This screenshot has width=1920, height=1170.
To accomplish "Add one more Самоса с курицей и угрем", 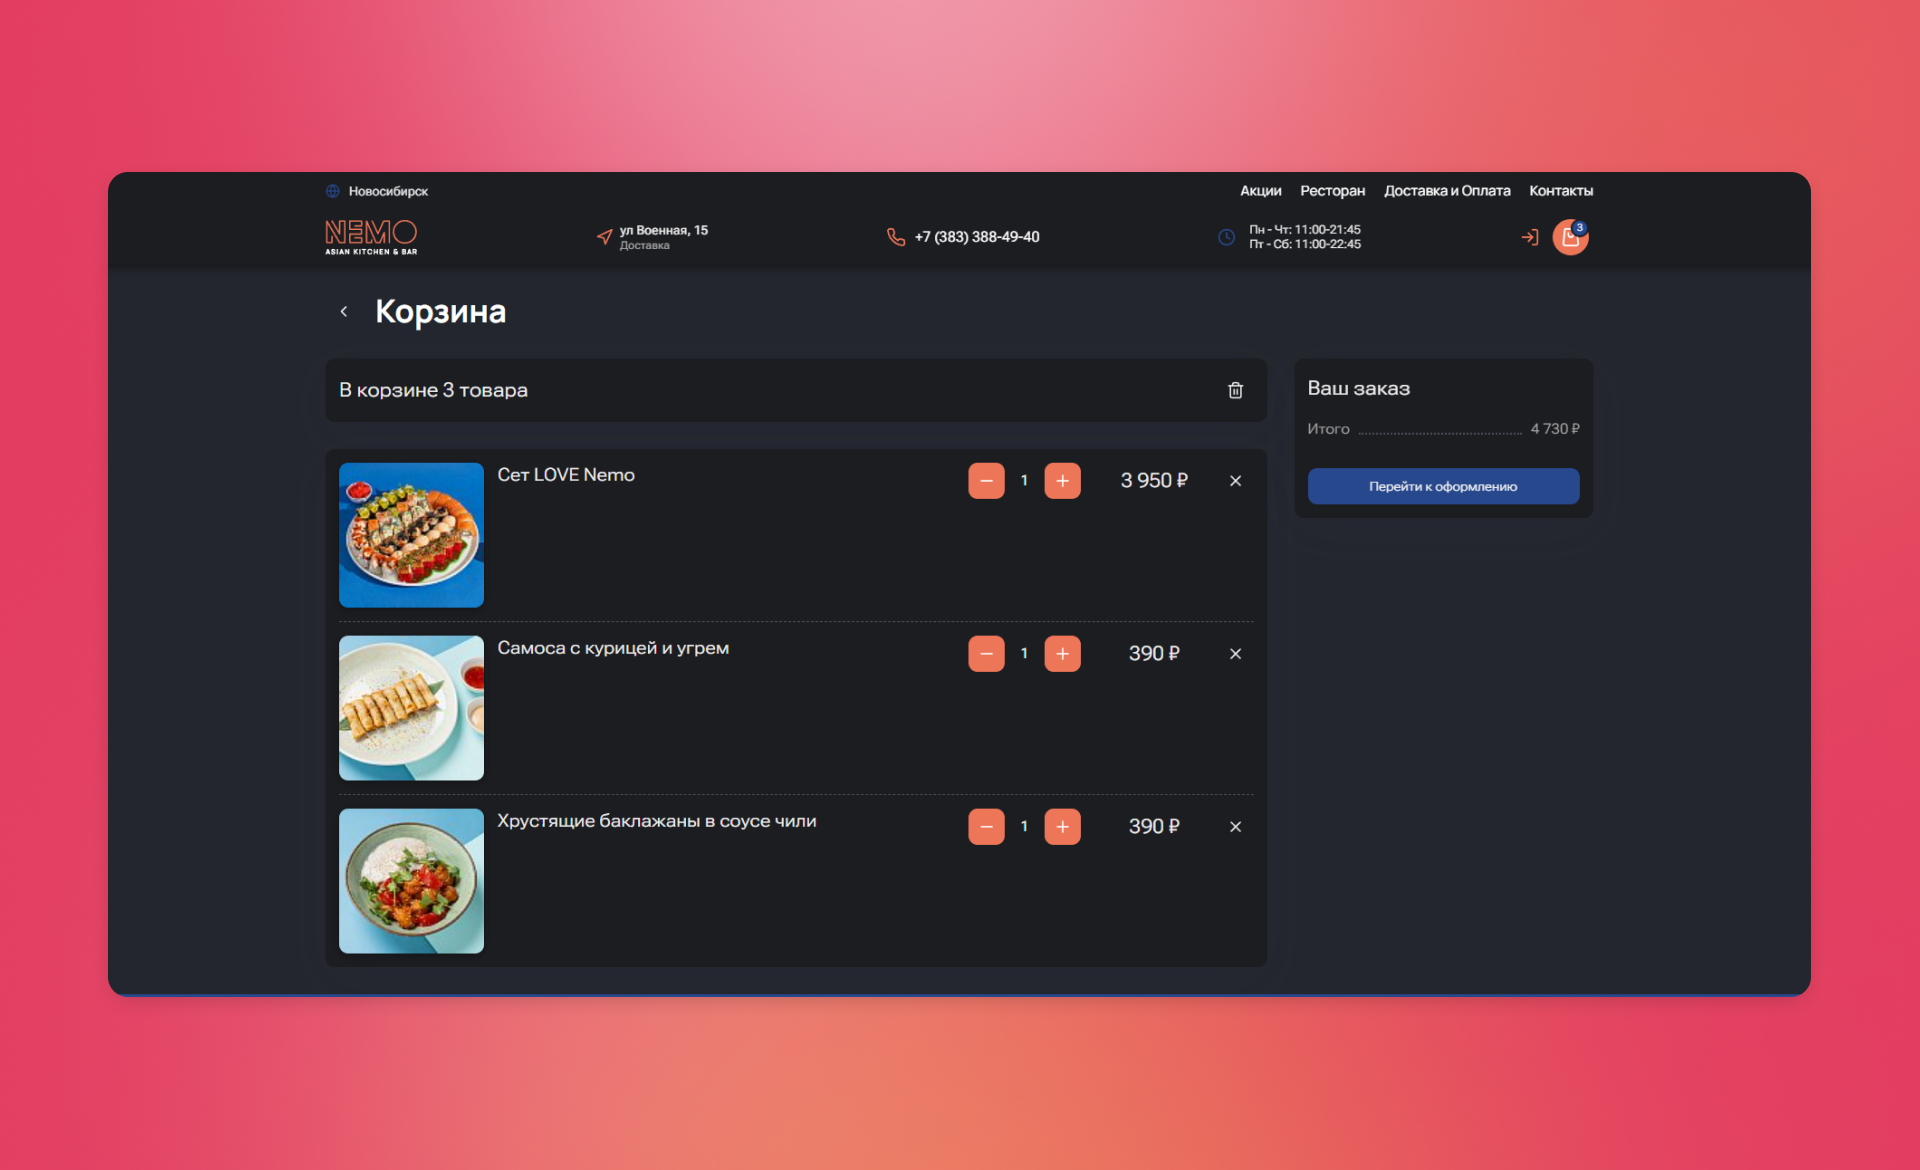I will point(1062,654).
